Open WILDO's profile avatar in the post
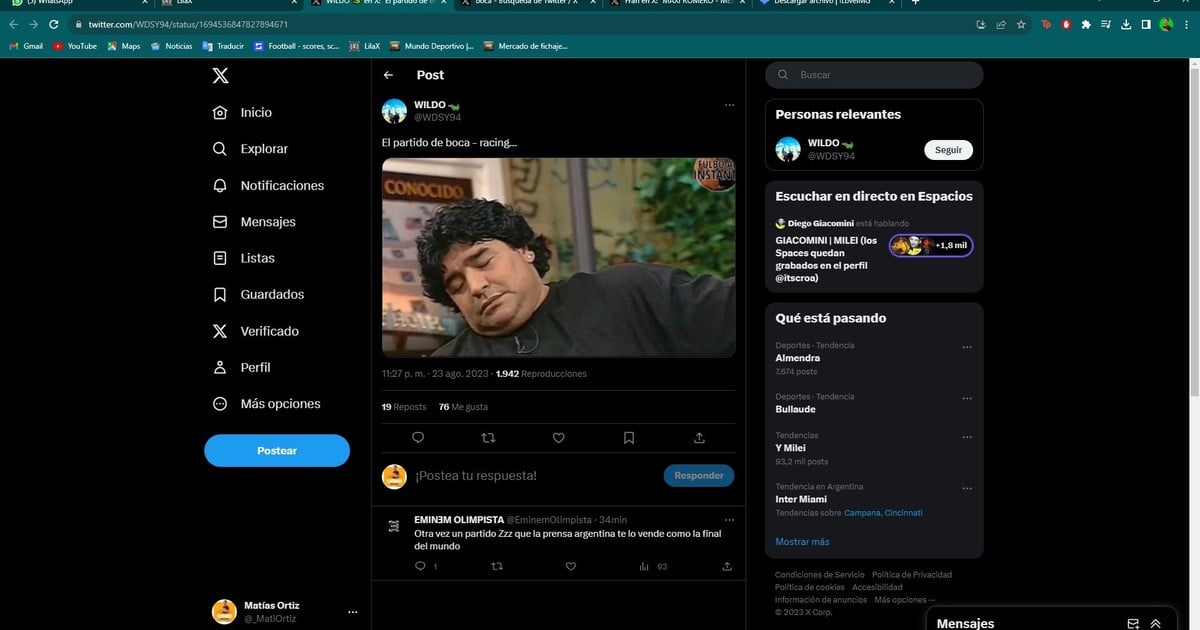The width and height of the screenshot is (1200, 630). tap(394, 111)
